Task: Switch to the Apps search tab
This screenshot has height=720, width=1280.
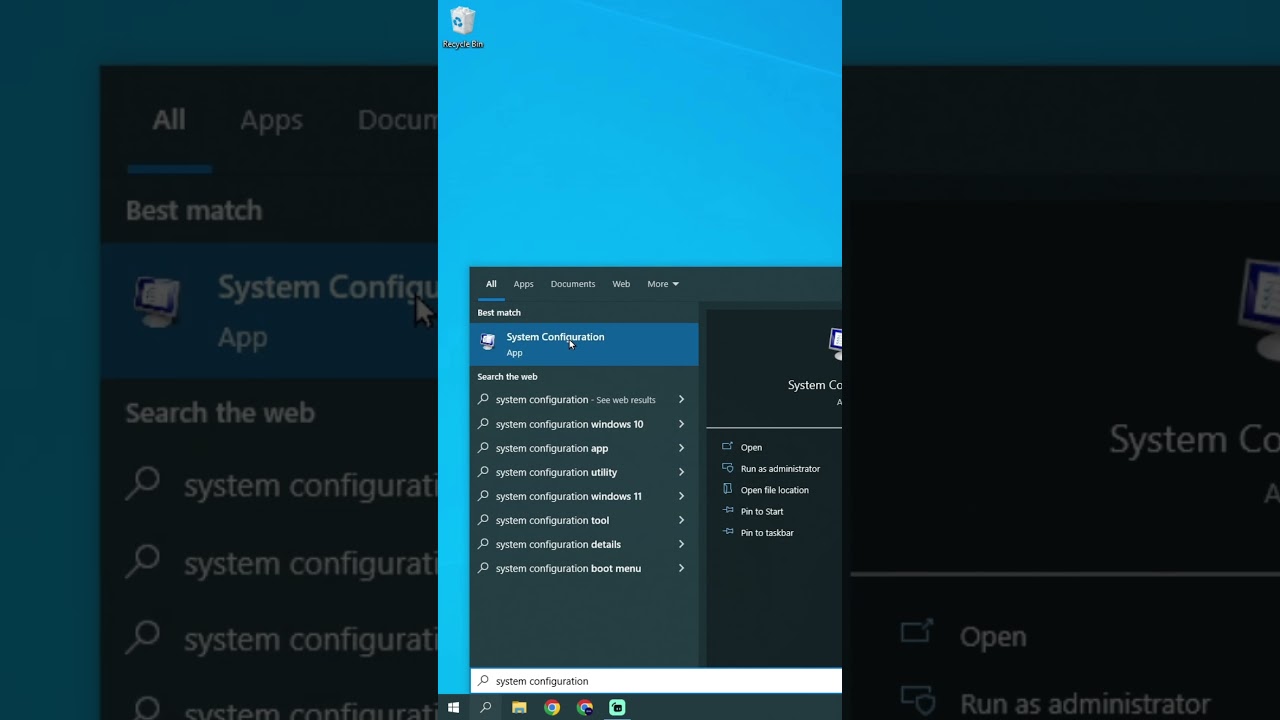Action: (523, 284)
